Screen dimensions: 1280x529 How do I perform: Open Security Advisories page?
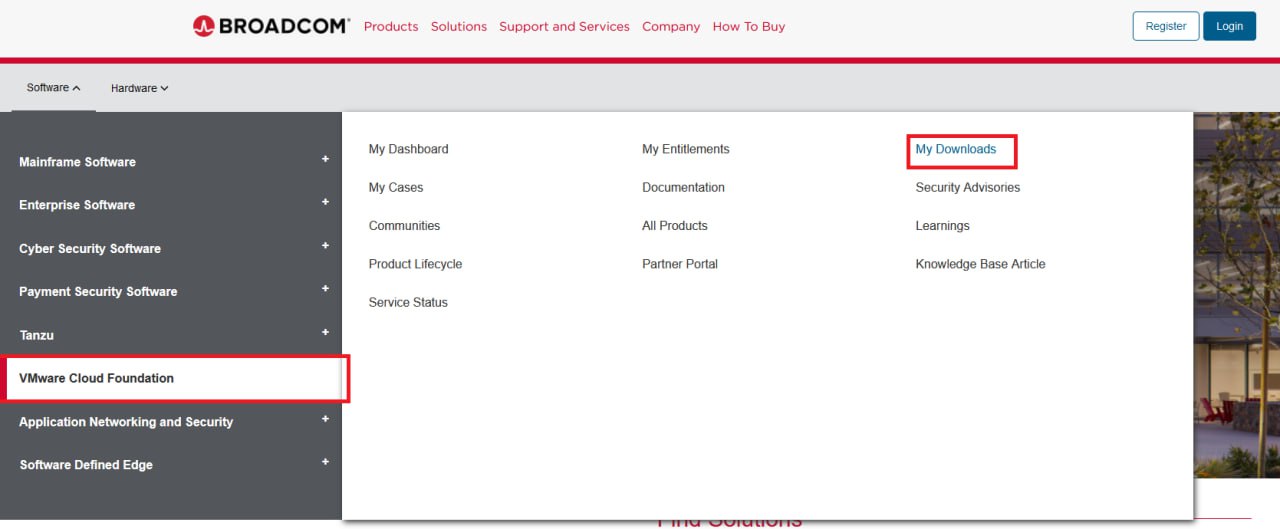(967, 188)
